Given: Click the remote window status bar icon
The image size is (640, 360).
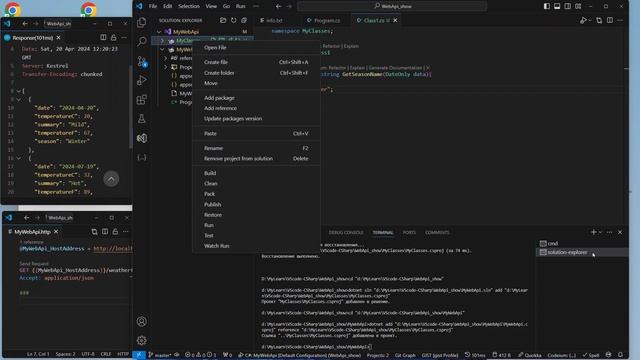Looking at the screenshot, I should click(139, 355).
